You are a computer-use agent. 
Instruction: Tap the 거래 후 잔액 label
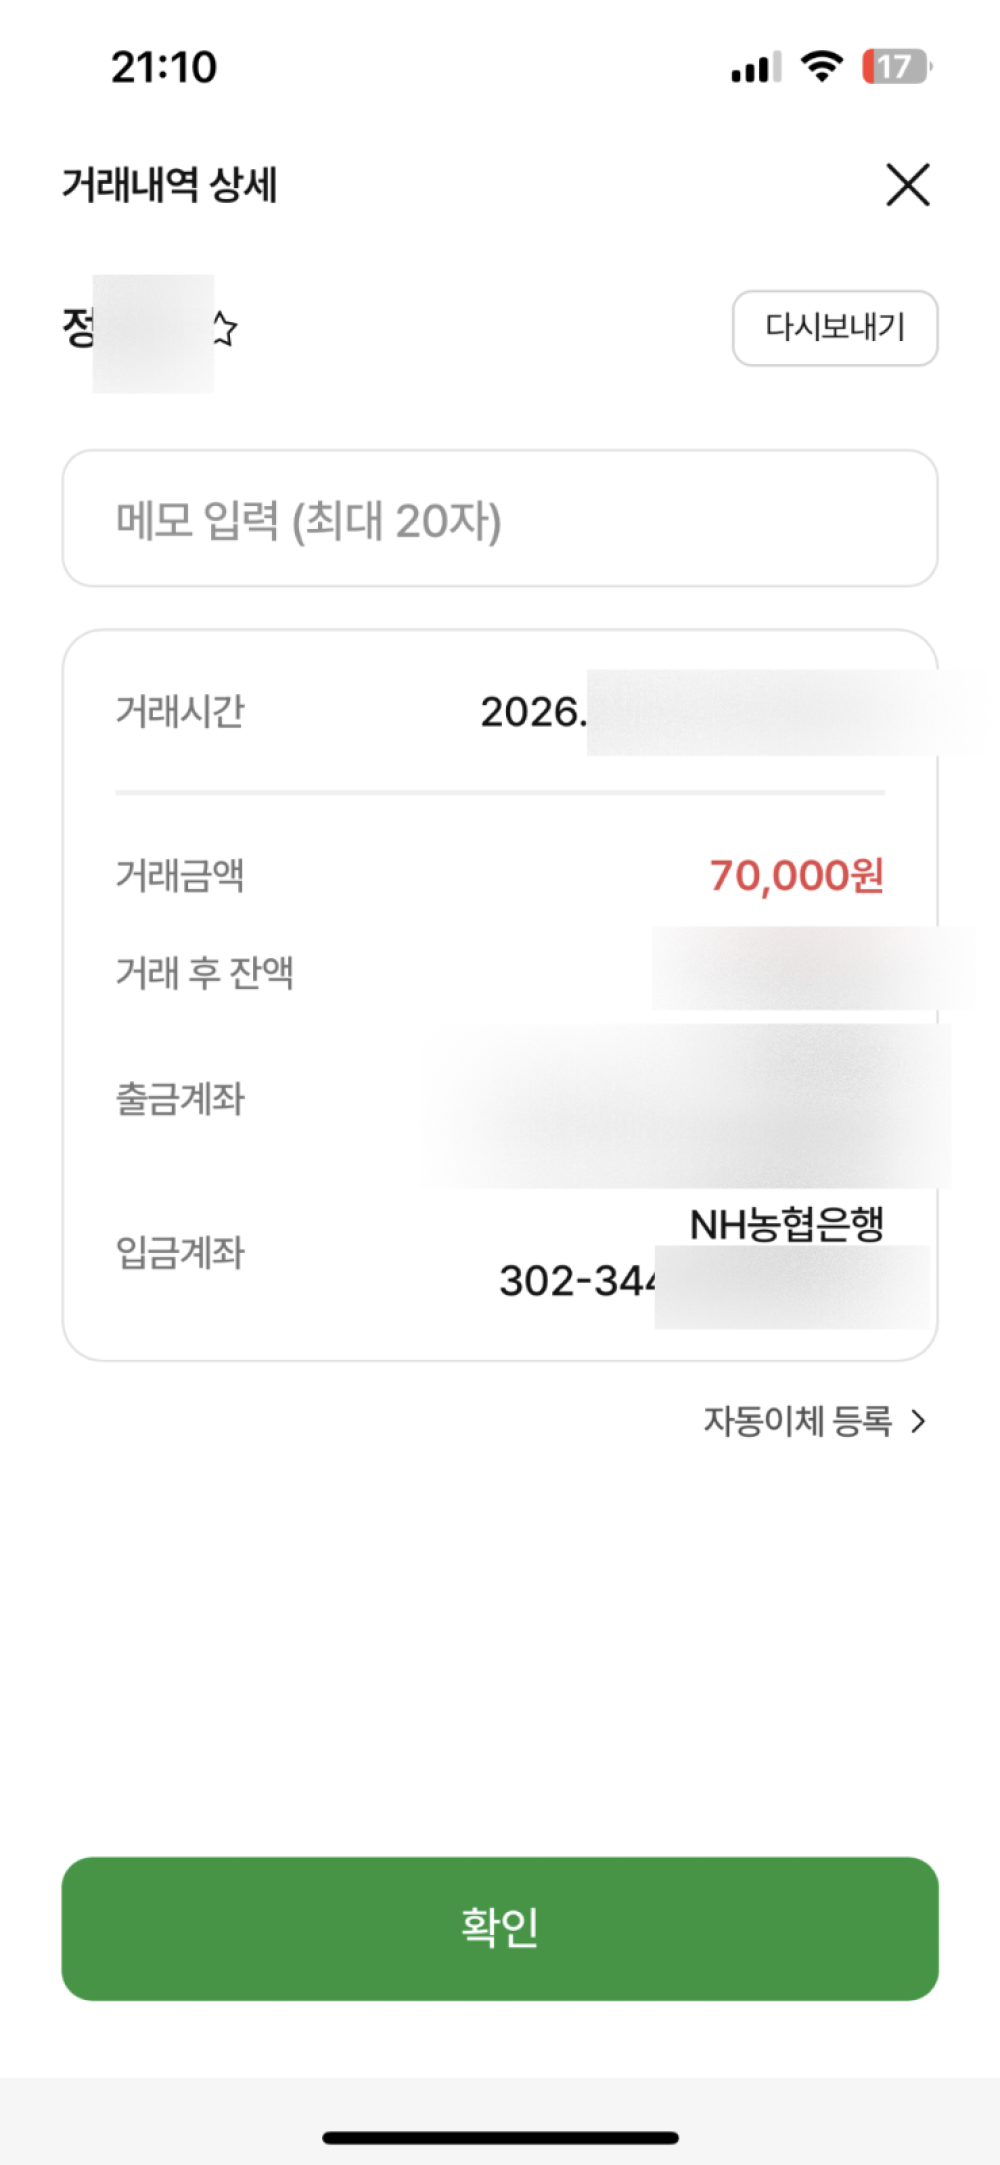point(205,972)
